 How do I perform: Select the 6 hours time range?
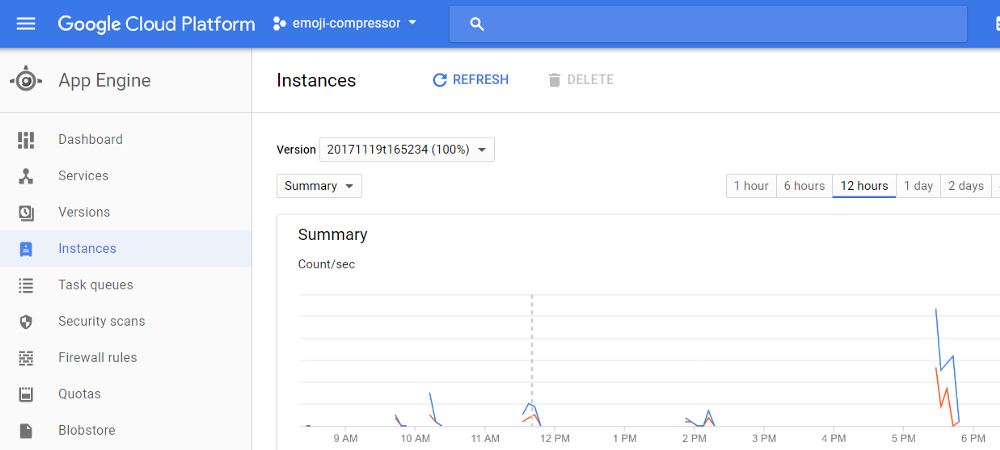[x=804, y=186]
